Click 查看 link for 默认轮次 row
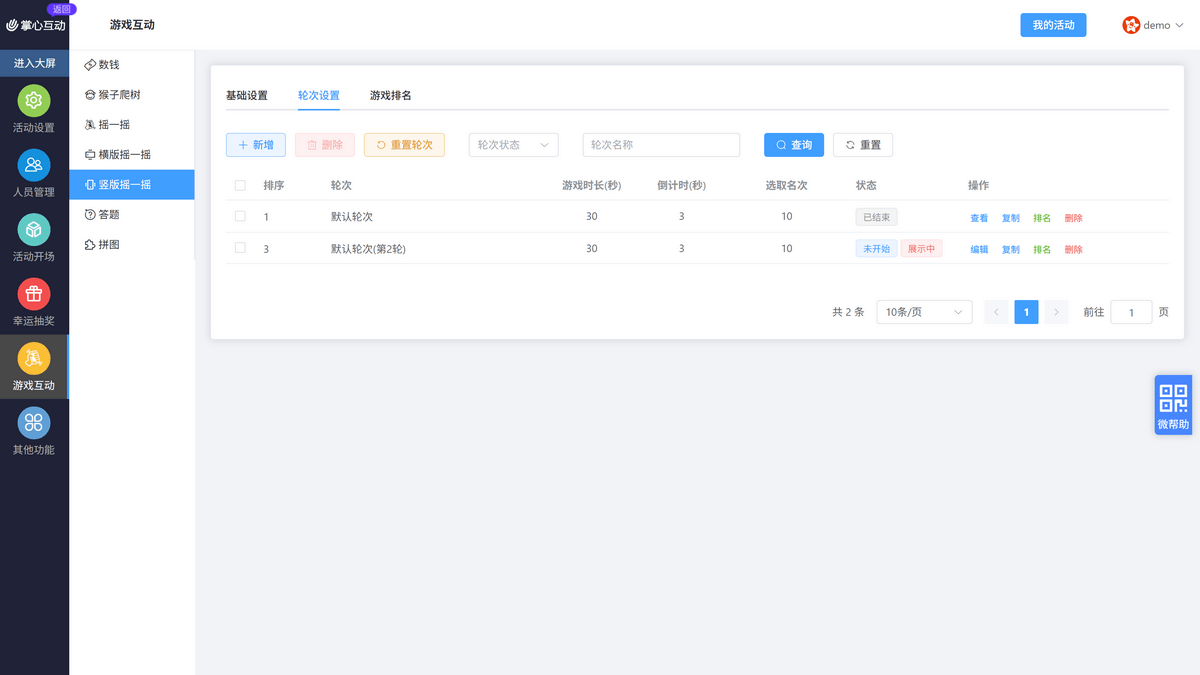 pyautogui.click(x=979, y=218)
